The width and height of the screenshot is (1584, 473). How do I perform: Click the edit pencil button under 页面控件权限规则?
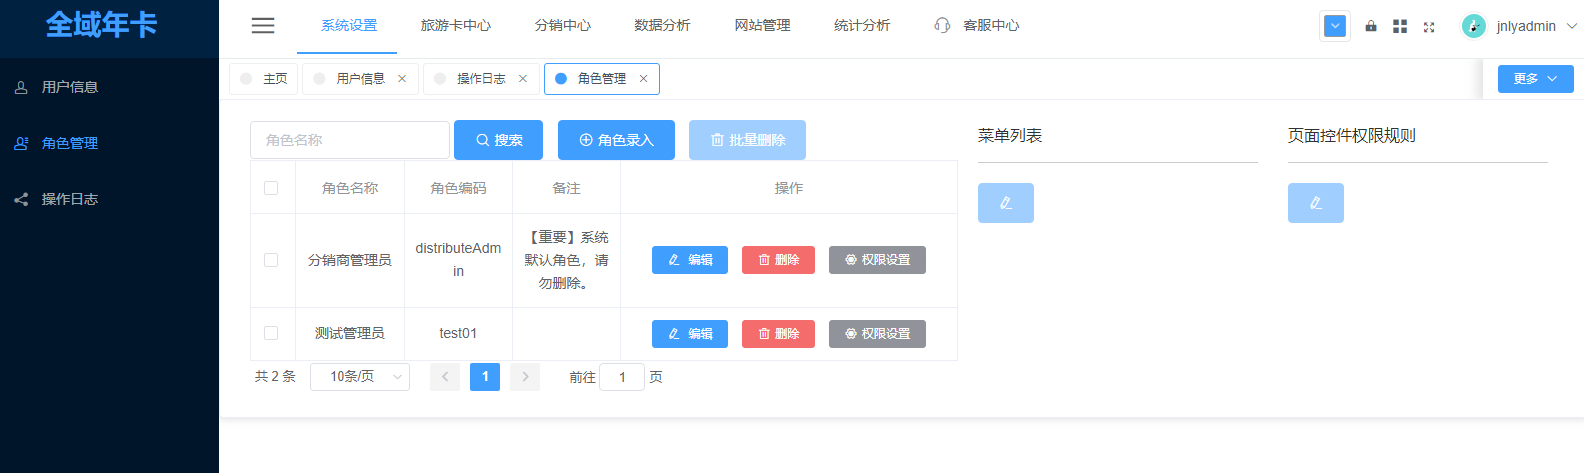1316,203
